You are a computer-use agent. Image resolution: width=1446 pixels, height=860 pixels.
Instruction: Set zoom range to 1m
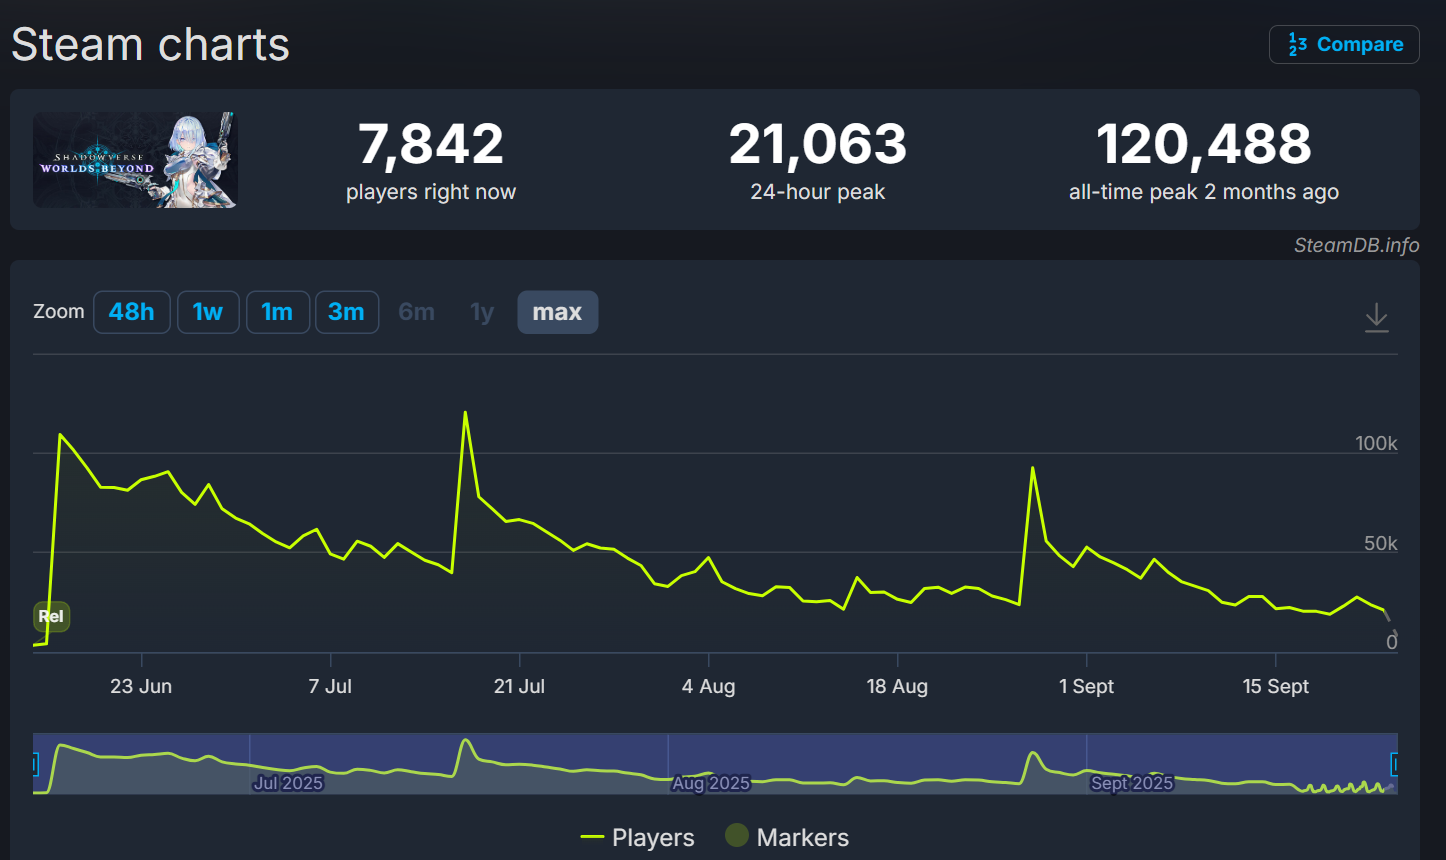[277, 312]
